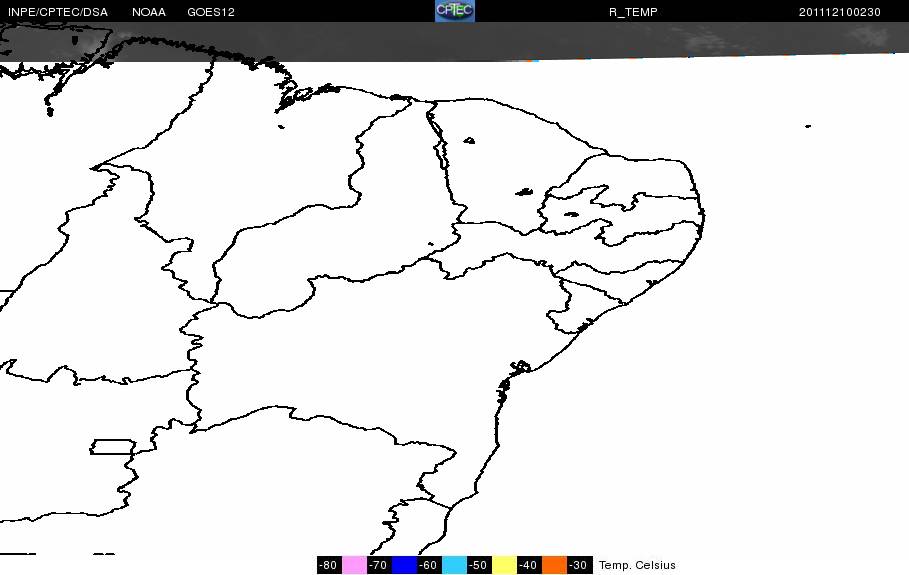Click the -60 legend value

pos(428,565)
